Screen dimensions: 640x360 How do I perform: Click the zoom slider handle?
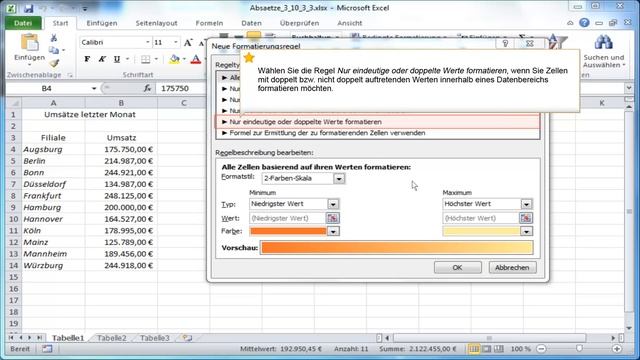tap(579, 349)
